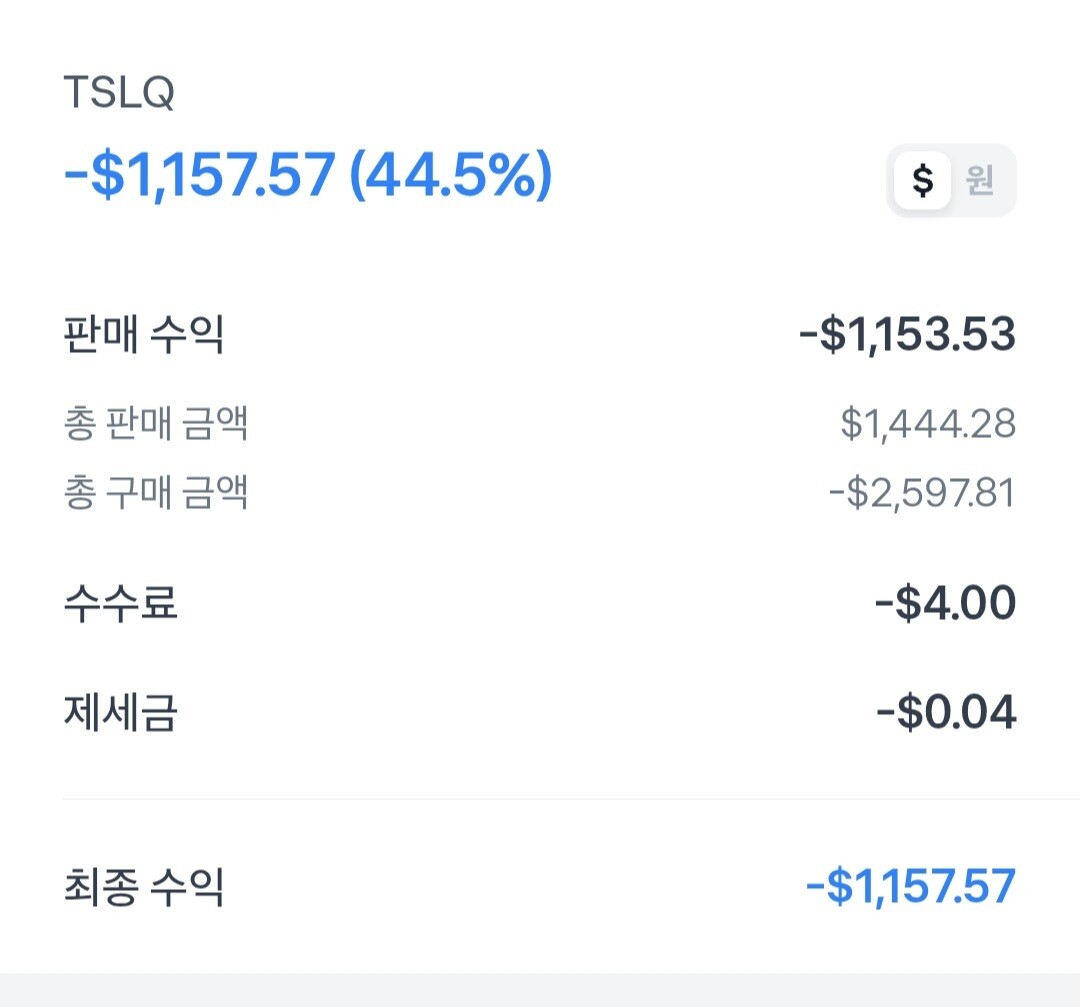Image resolution: width=1080 pixels, height=1007 pixels.
Task: Select the 제세금 tax row label
Action: click(x=121, y=712)
